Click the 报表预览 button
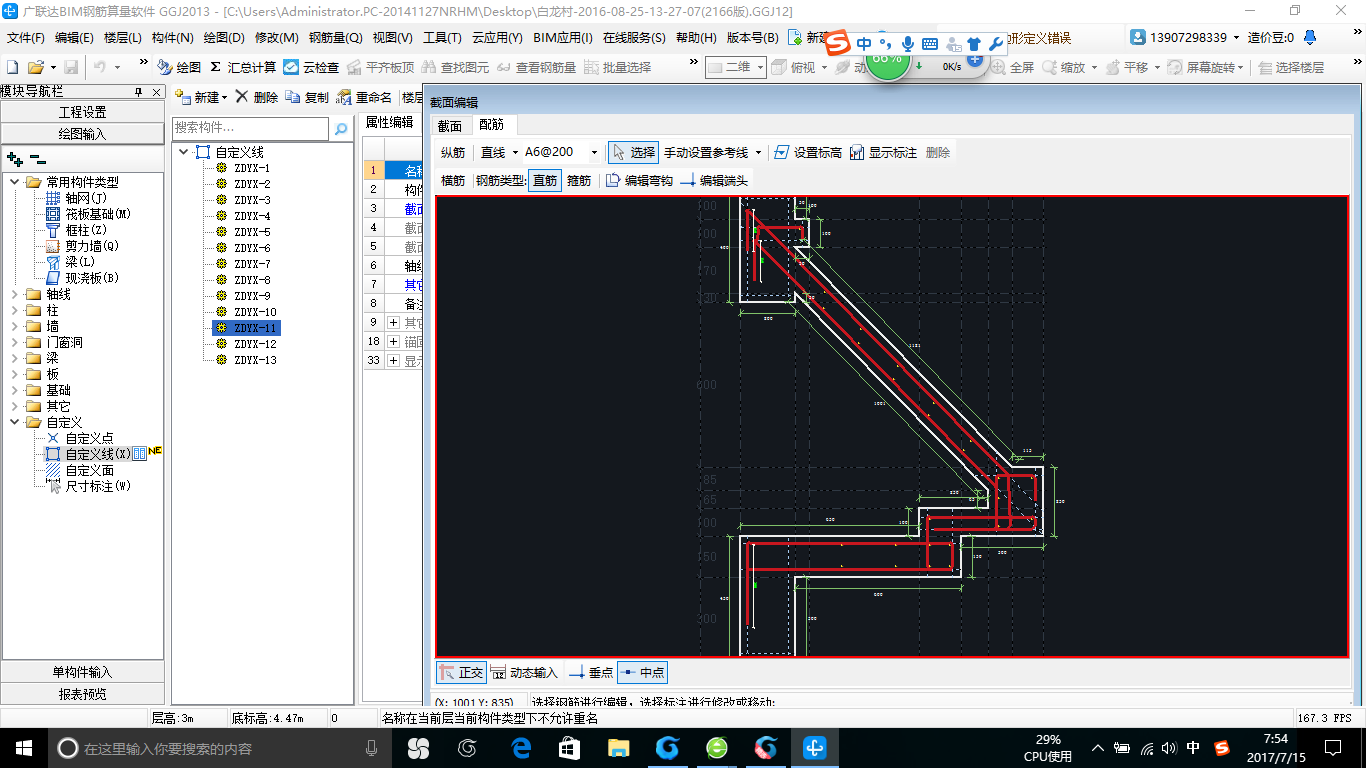Viewport: 1366px width, 768px height. [83, 694]
